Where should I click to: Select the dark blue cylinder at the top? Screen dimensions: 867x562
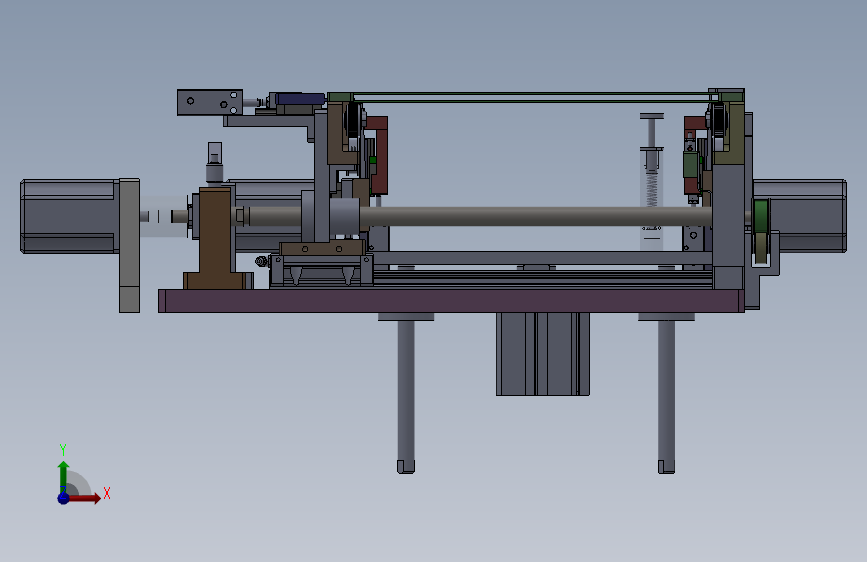(x=300, y=99)
